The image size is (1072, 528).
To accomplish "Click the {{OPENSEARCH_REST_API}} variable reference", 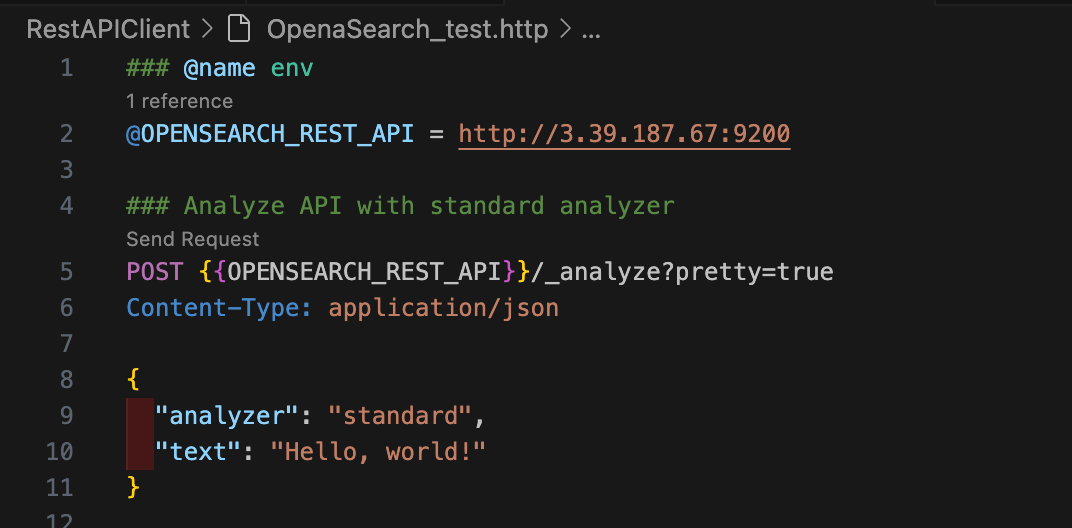I will [x=365, y=272].
